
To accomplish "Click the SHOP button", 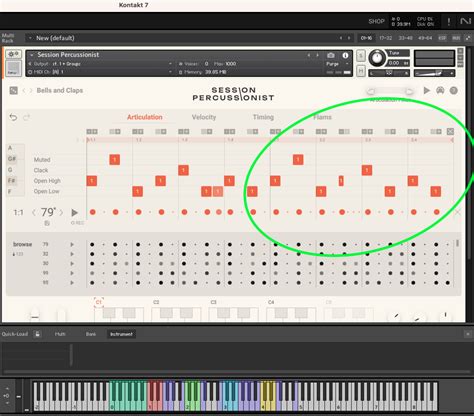I will point(376,21).
